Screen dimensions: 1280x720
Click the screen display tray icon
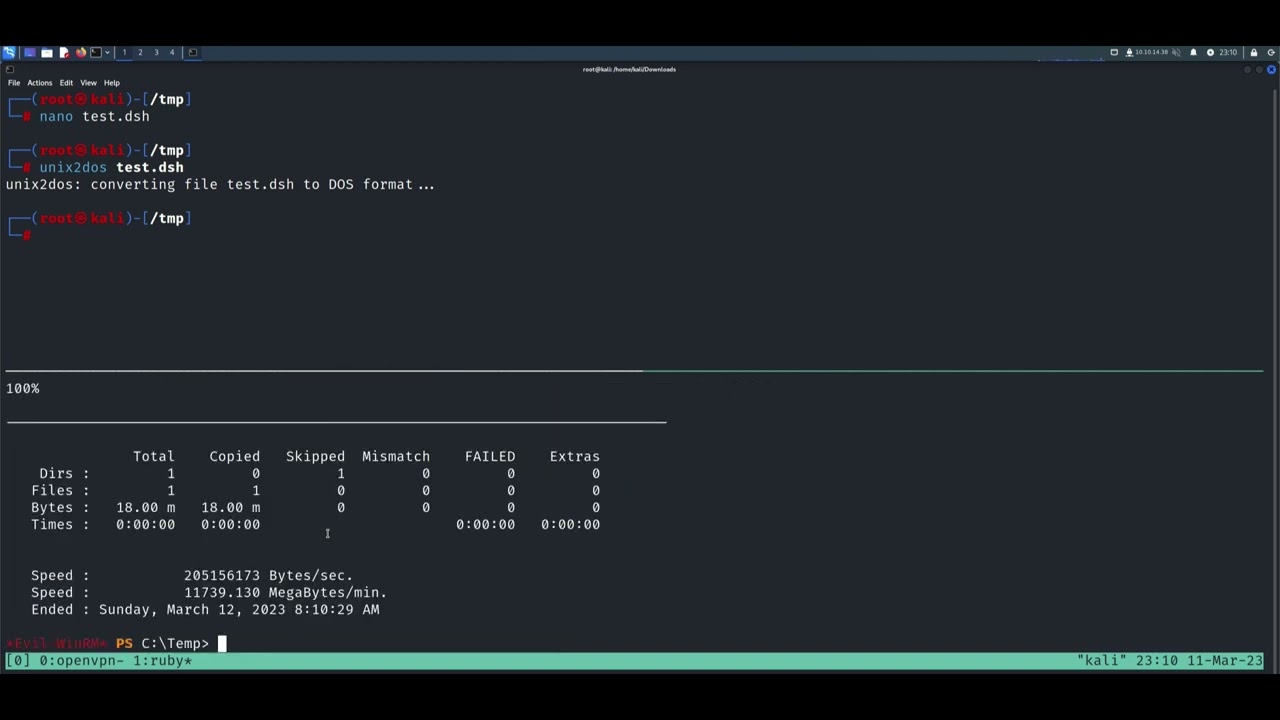(x=1114, y=52)
